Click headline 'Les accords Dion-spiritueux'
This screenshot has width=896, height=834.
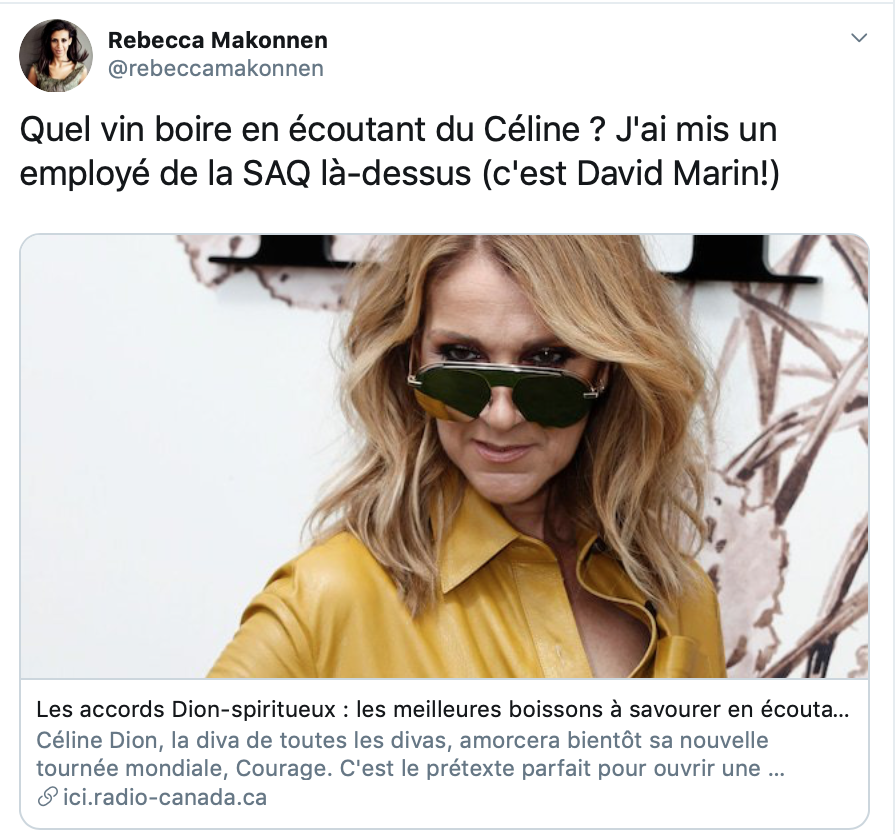(x=186, y=709)
